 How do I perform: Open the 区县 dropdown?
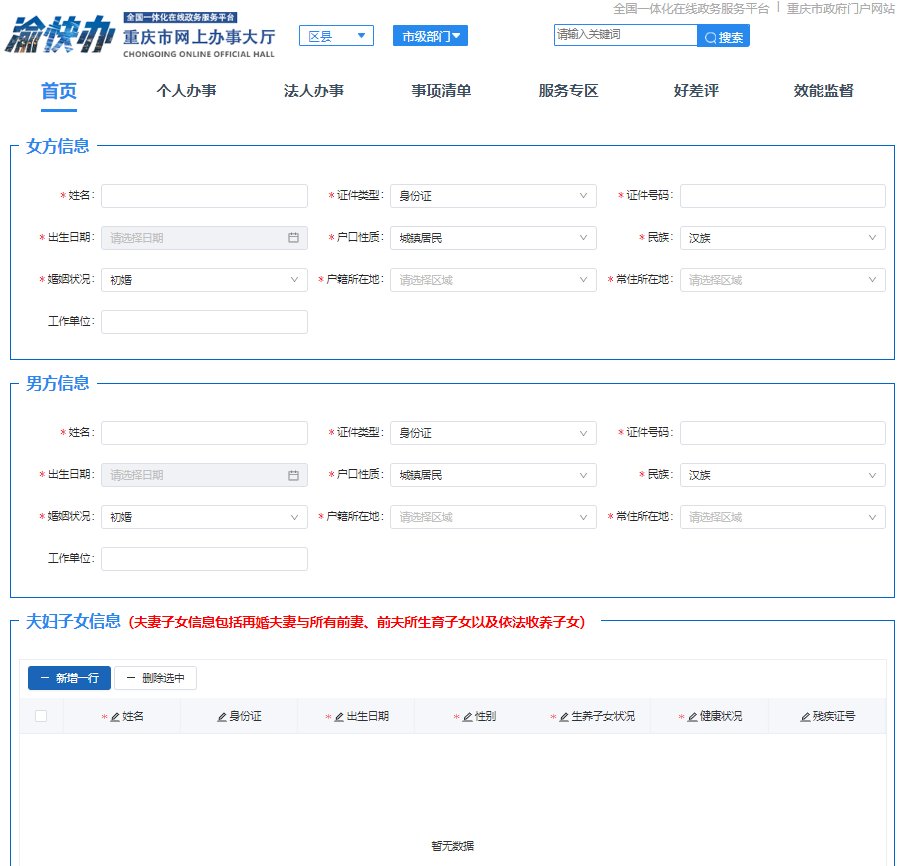pos(335,36)
